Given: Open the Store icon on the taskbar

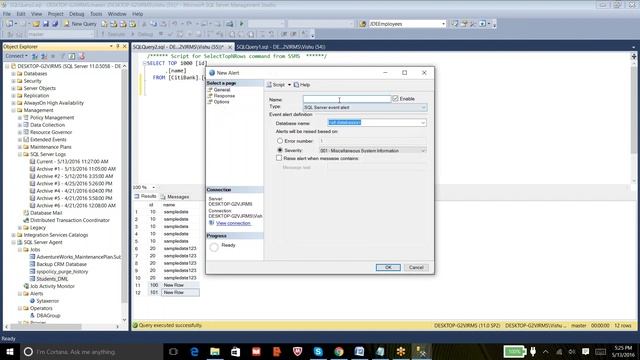Looking at the screenshot, I should point(236,351).
